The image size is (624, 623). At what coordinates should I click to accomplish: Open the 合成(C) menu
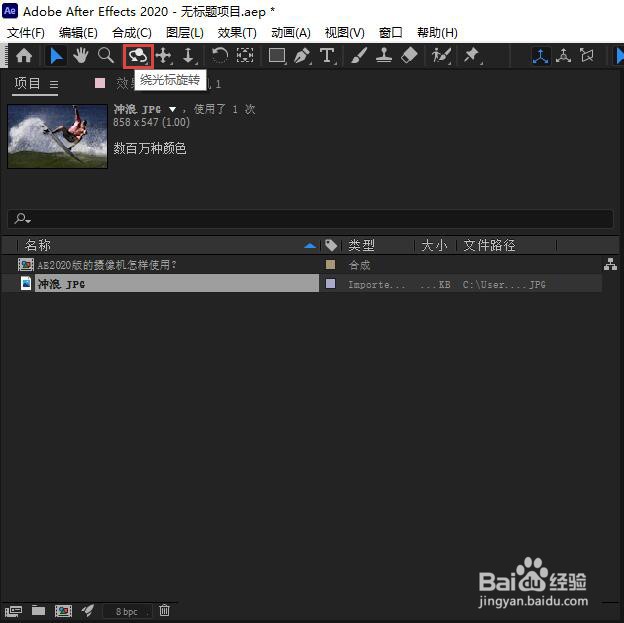click(132, 33)
